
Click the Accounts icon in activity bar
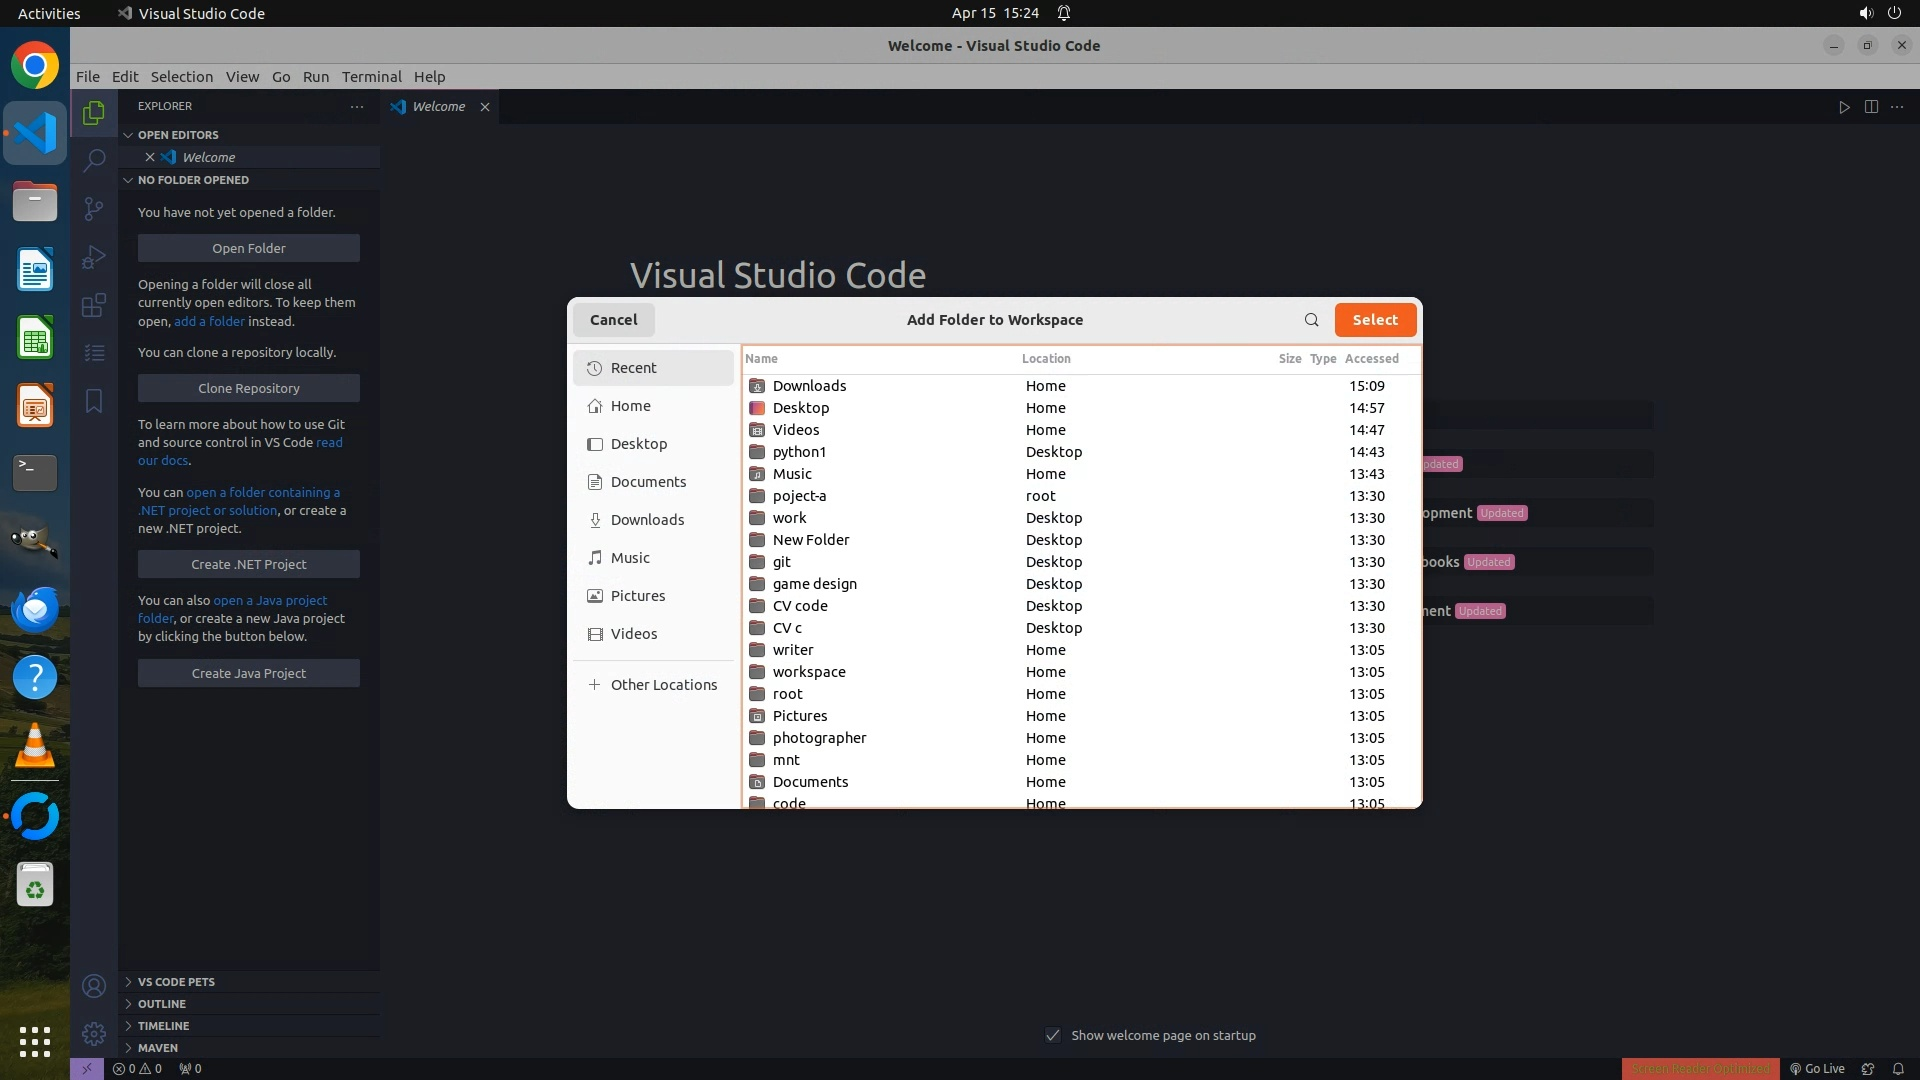[94, 986]
